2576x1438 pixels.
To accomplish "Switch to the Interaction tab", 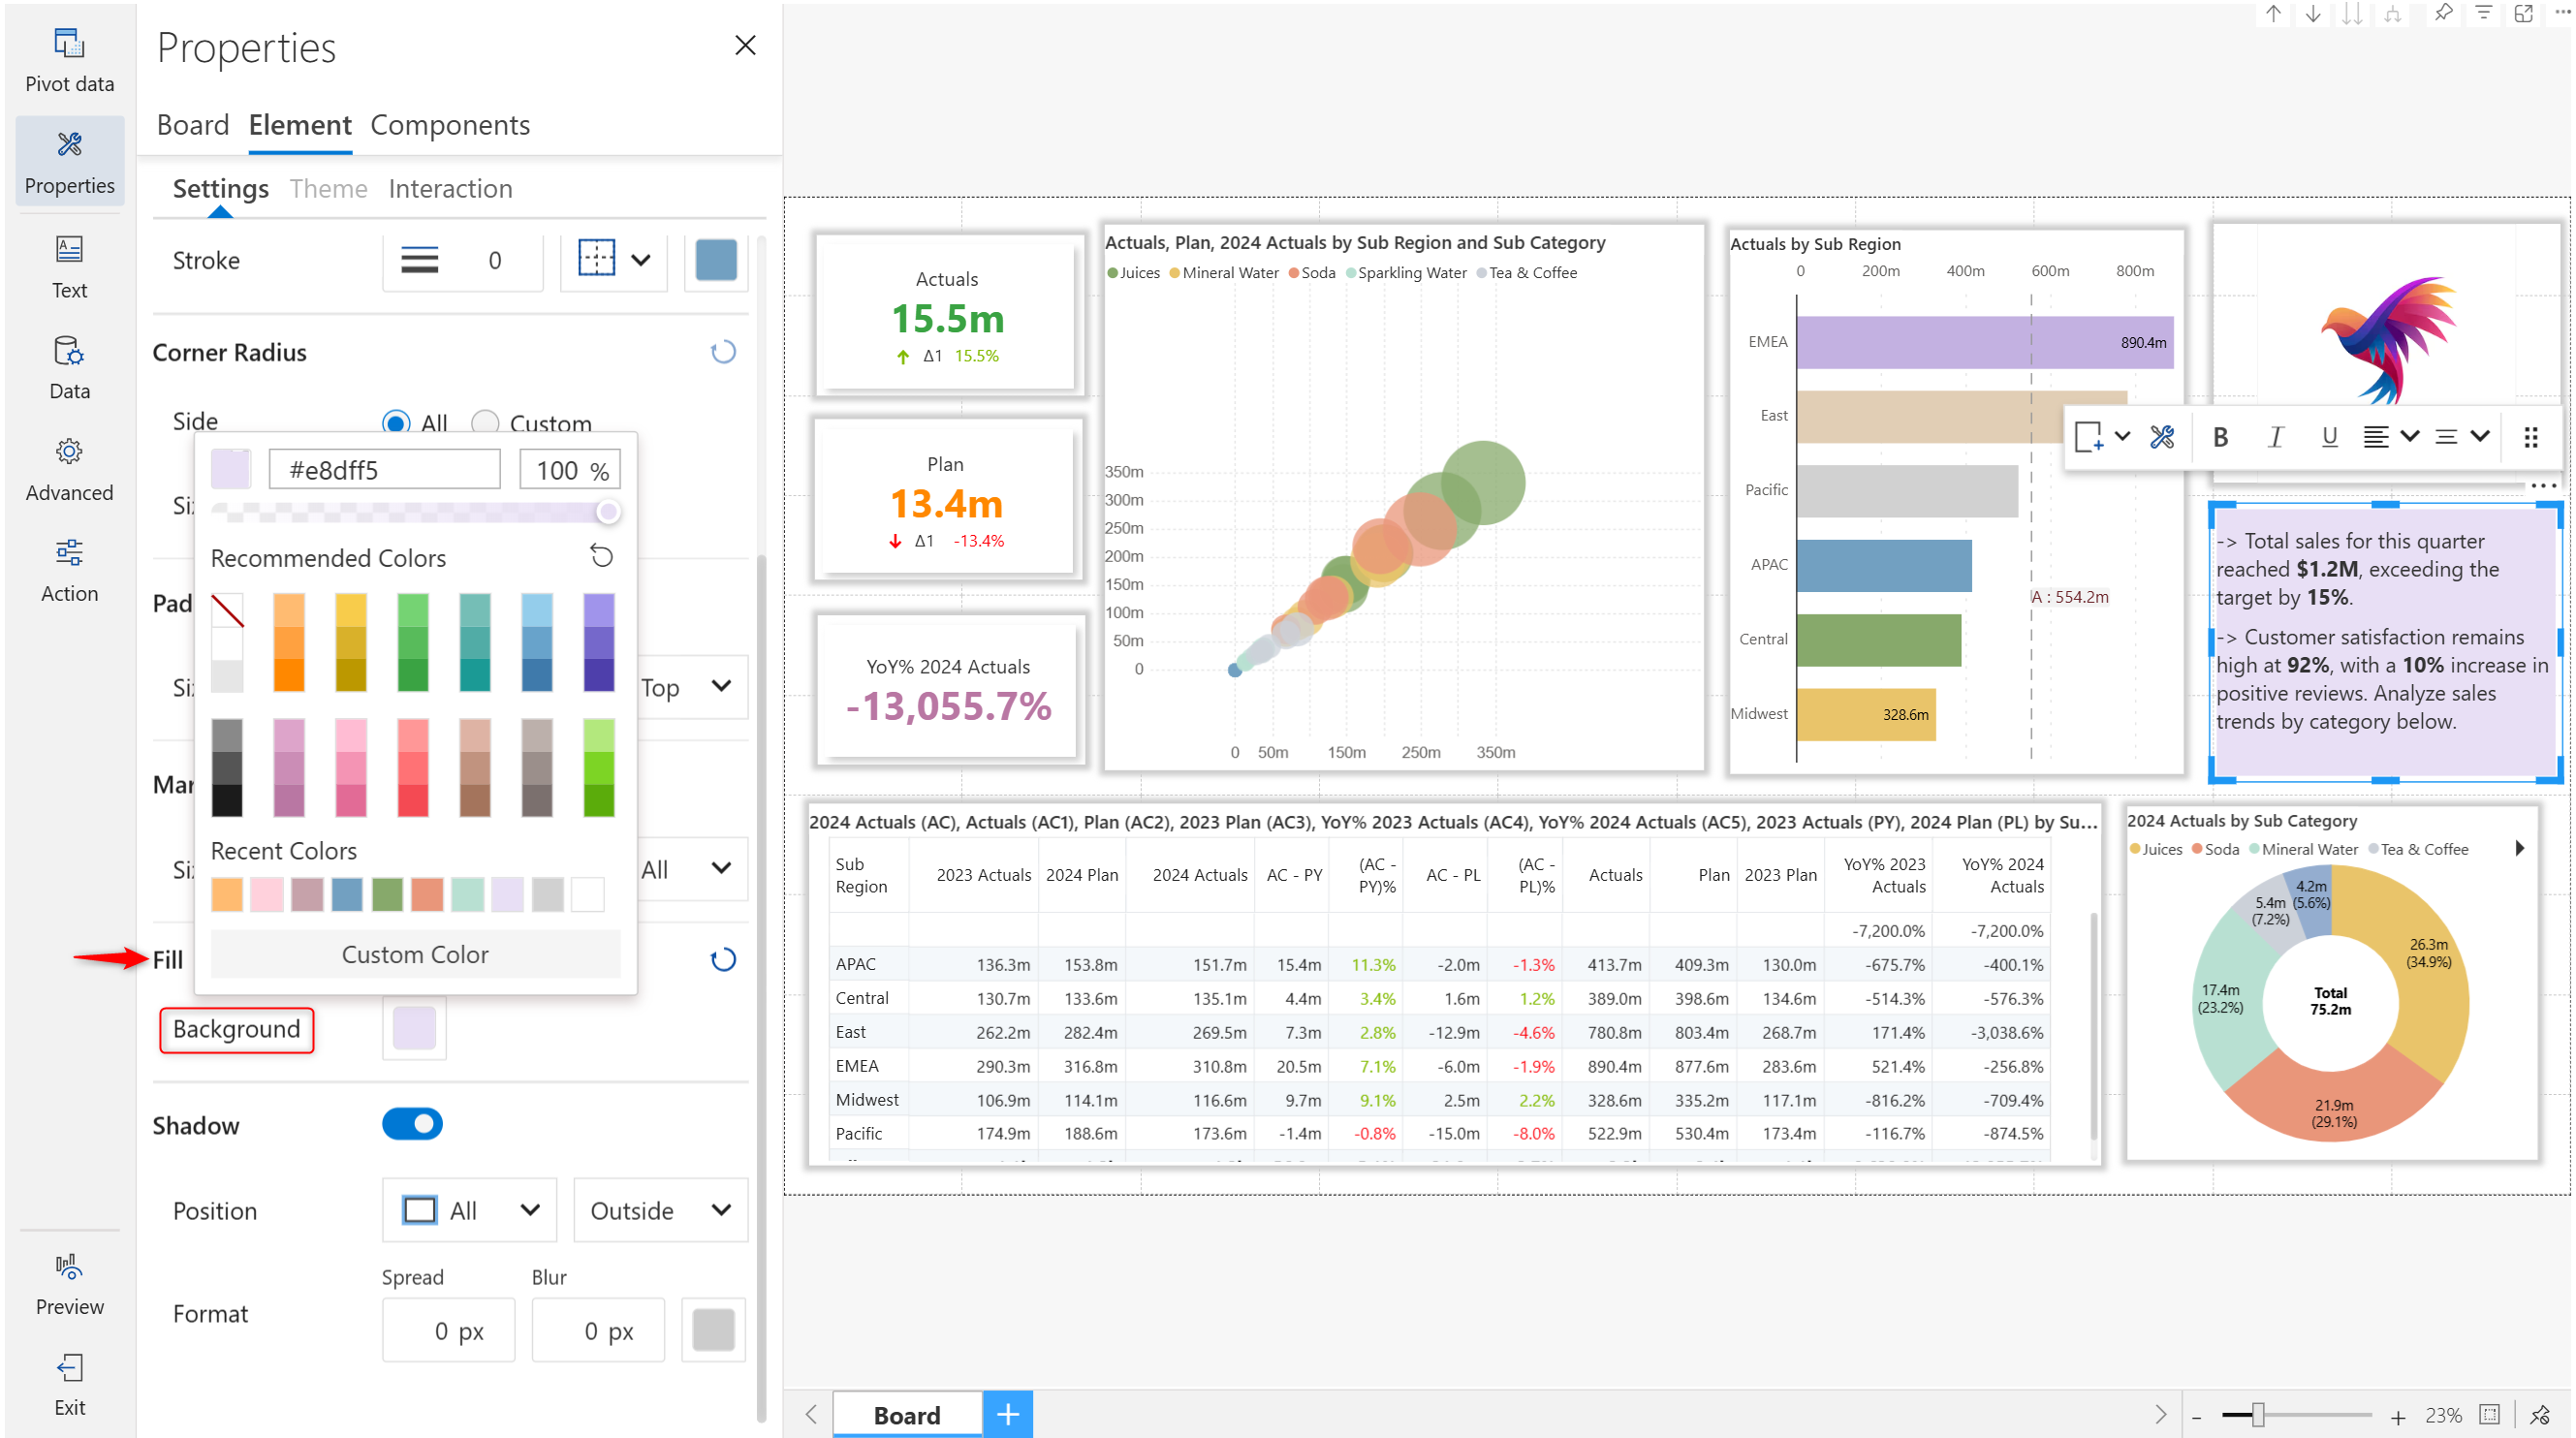I will pos(450,189).
